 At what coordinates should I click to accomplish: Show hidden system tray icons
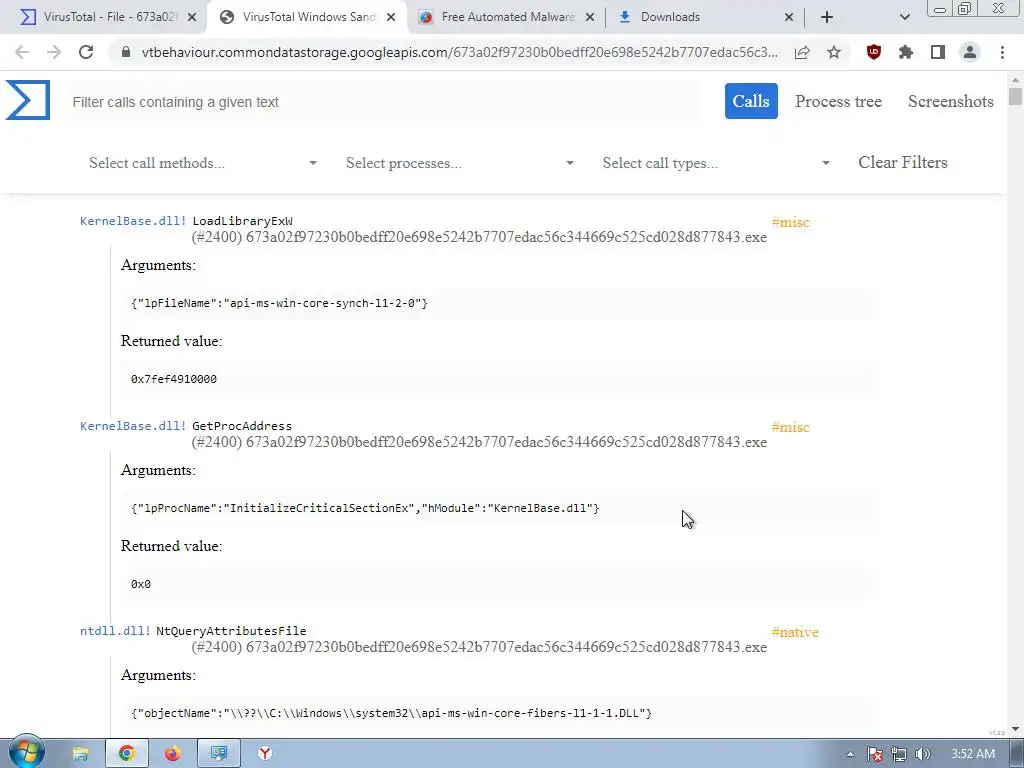850,754
